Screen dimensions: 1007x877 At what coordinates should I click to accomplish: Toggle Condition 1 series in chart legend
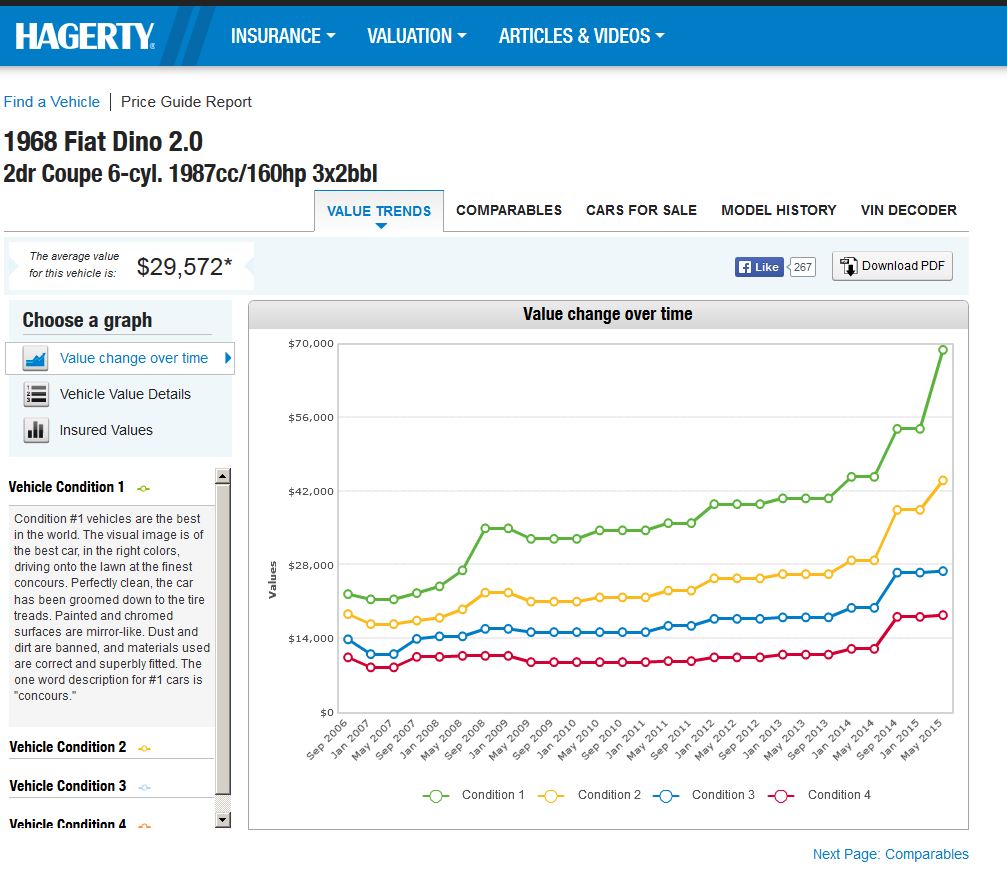point(474,795)
